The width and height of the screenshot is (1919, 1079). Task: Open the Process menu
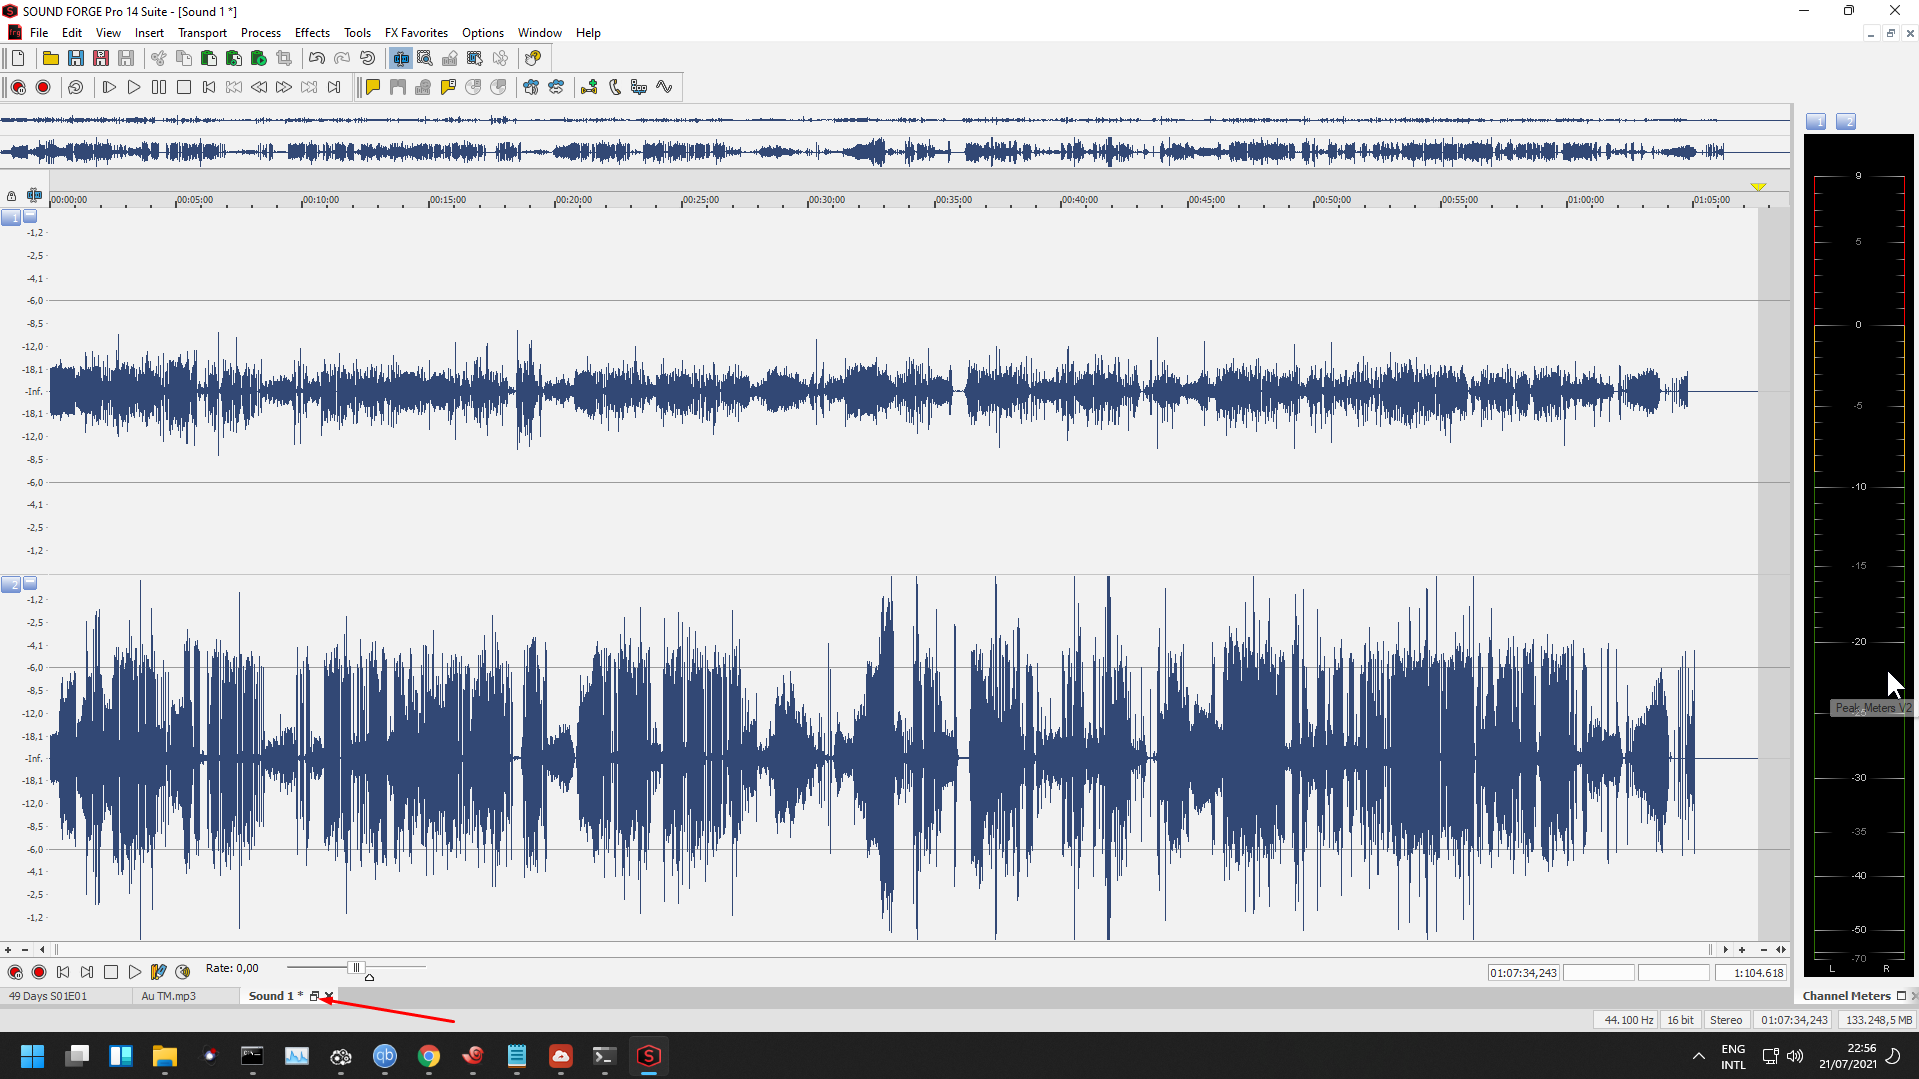pos(260,33)
